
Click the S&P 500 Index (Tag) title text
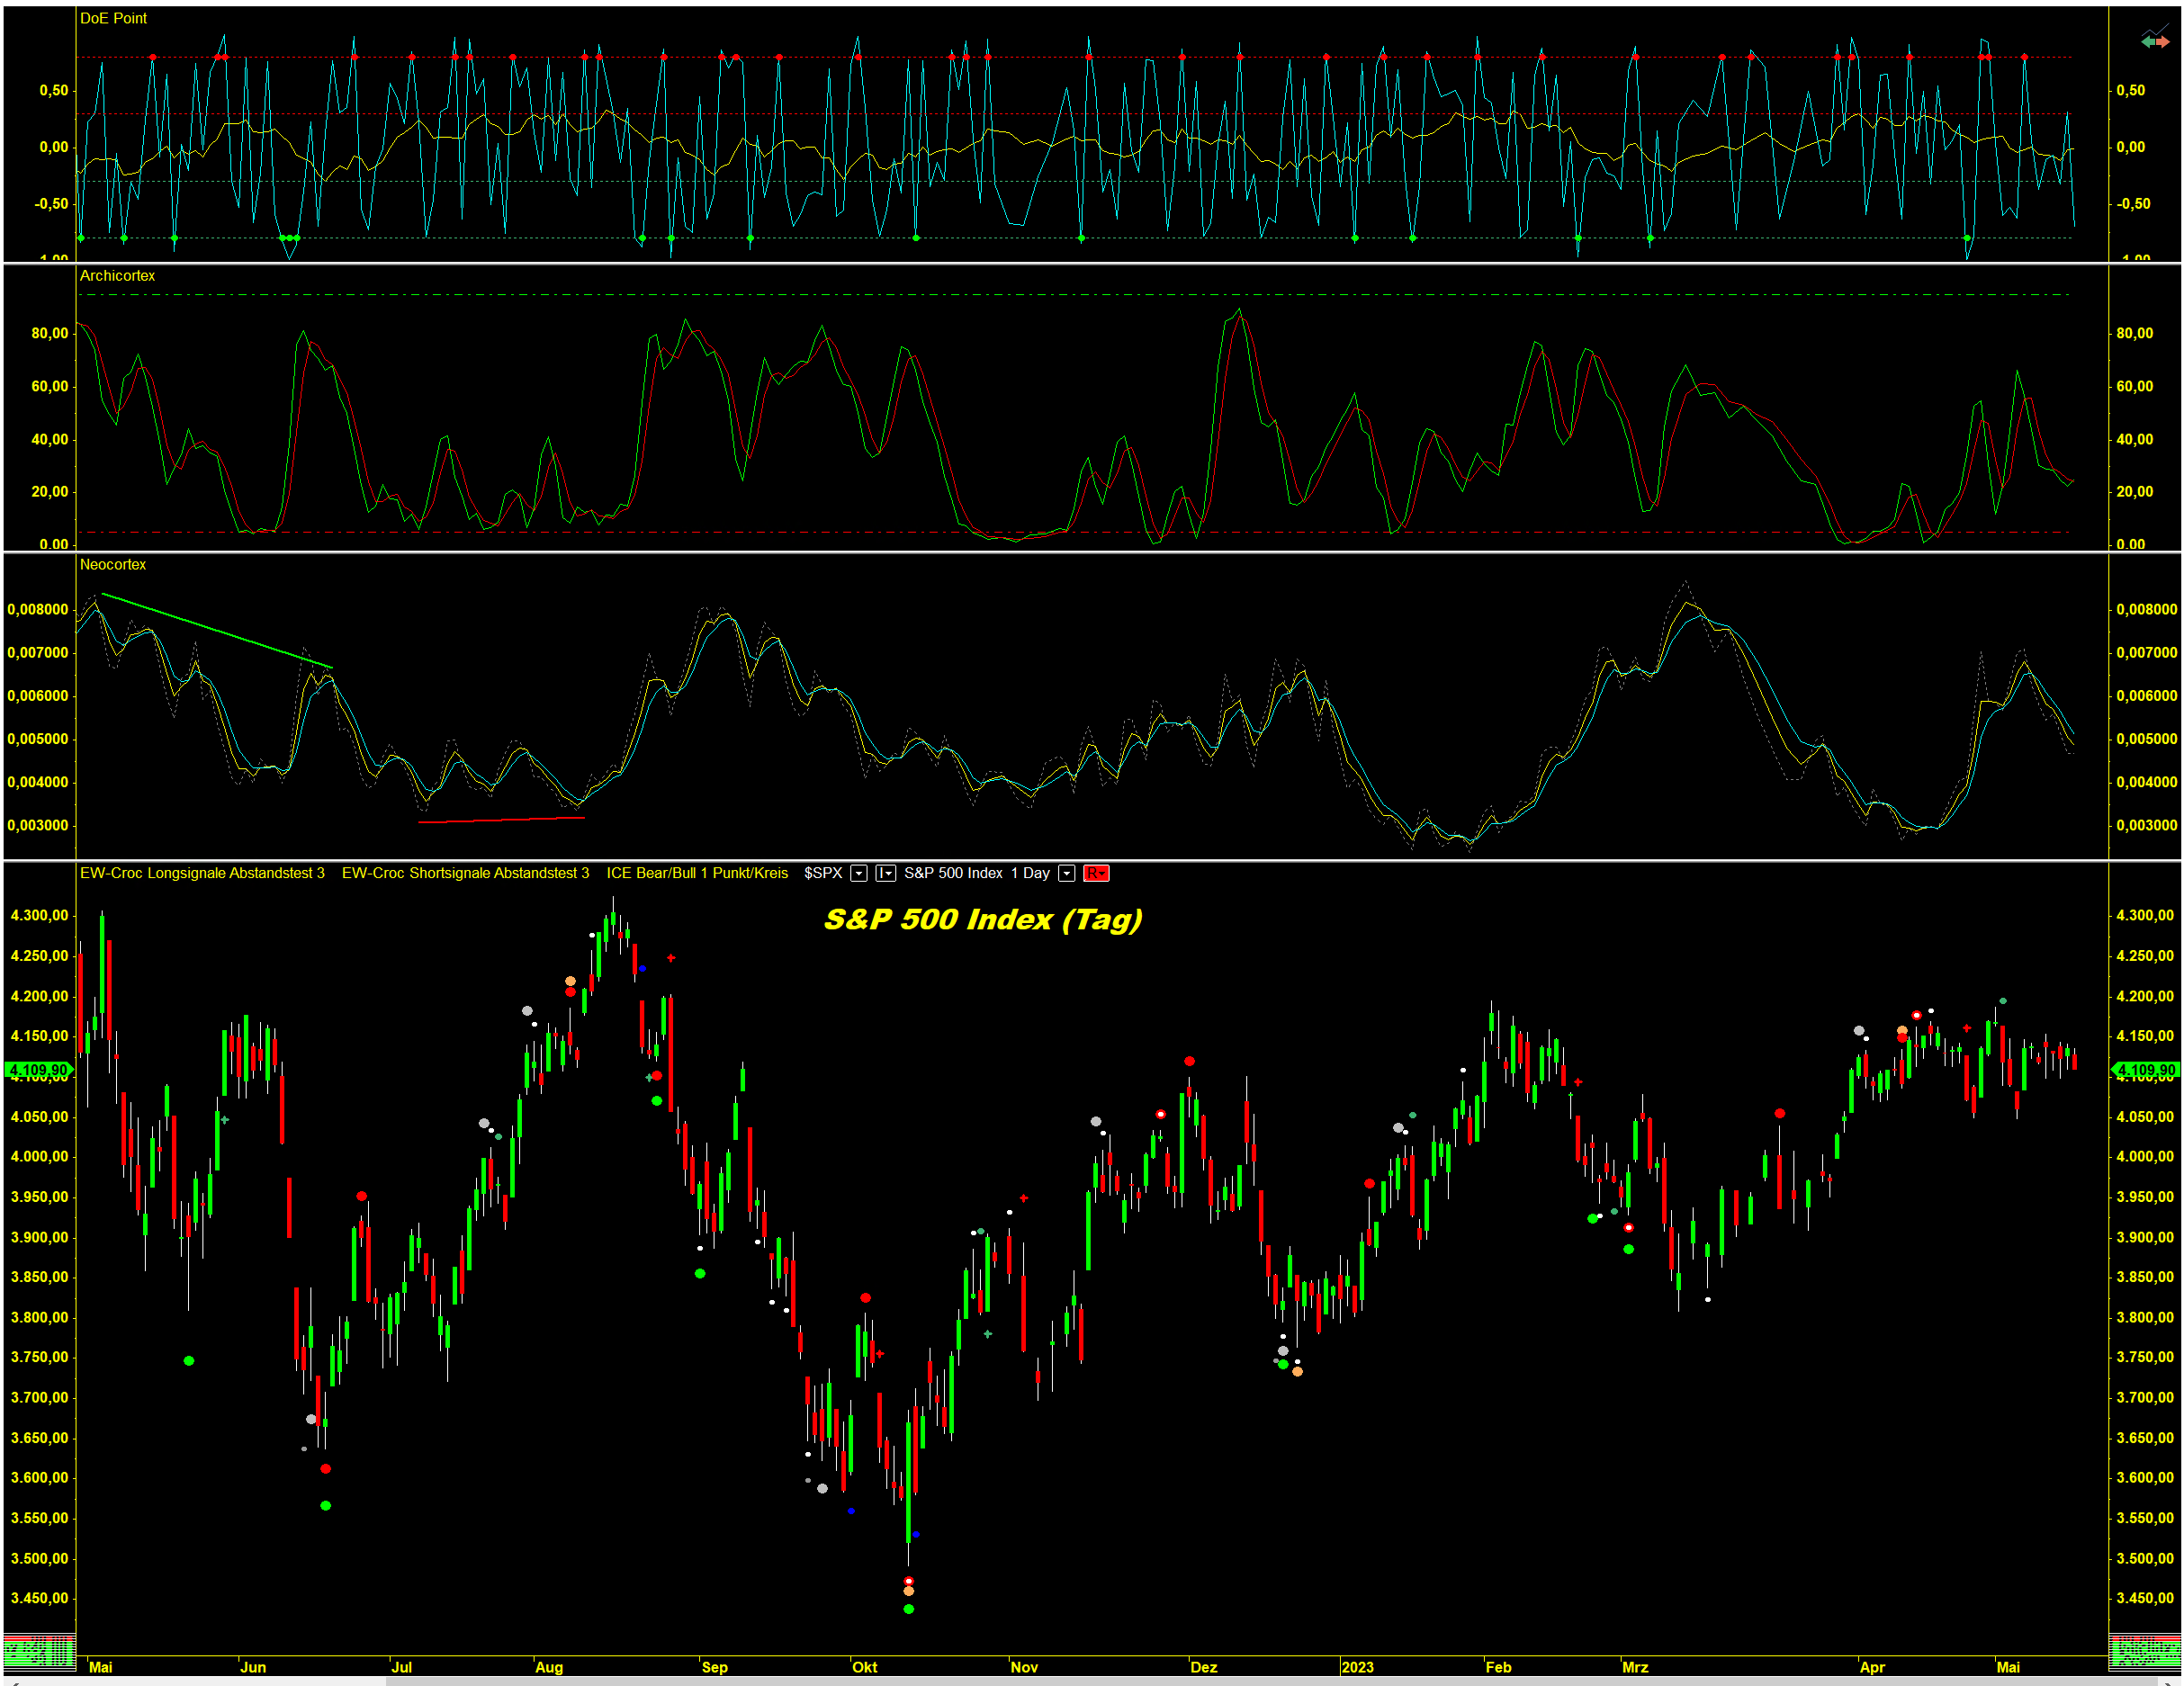click(982, 920)
